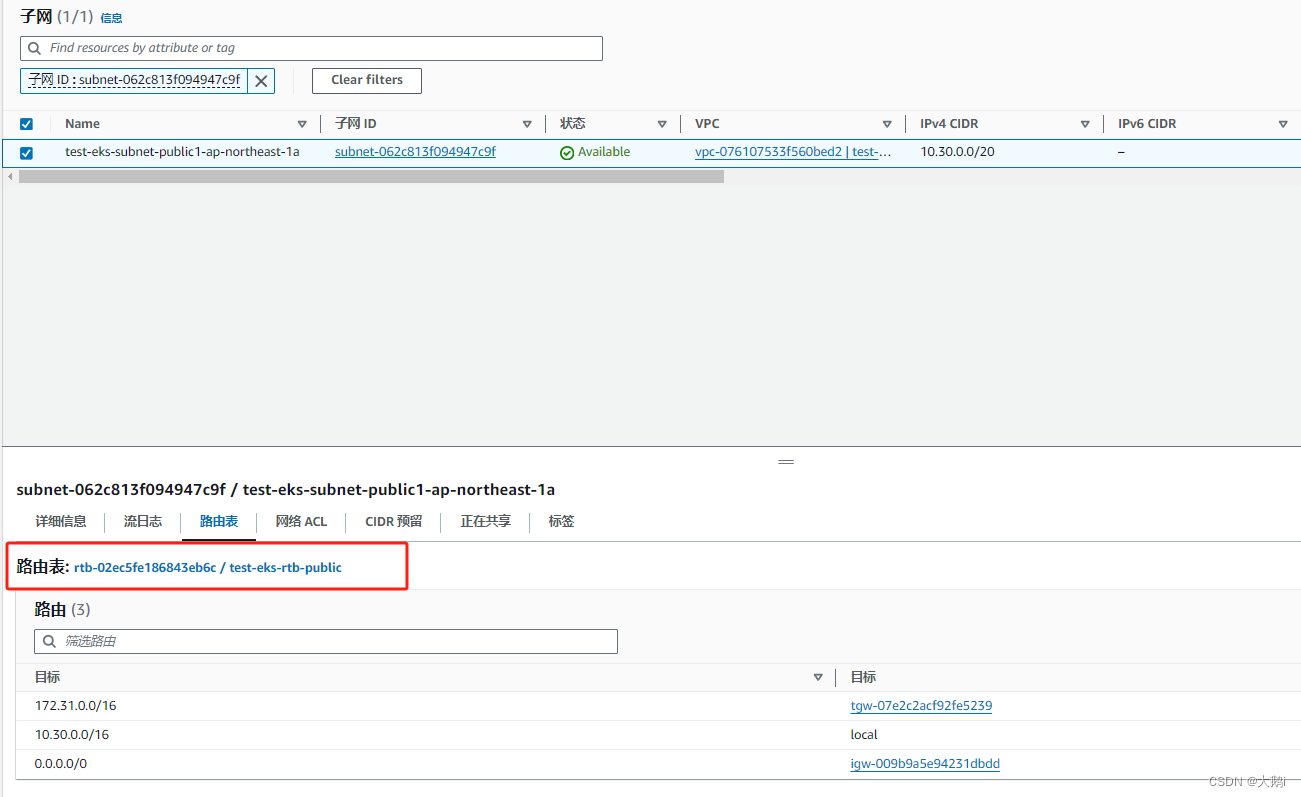Open the 正在共享 tab
The height and width of the screenshot is (797, 1301).
tap(486, 521)
